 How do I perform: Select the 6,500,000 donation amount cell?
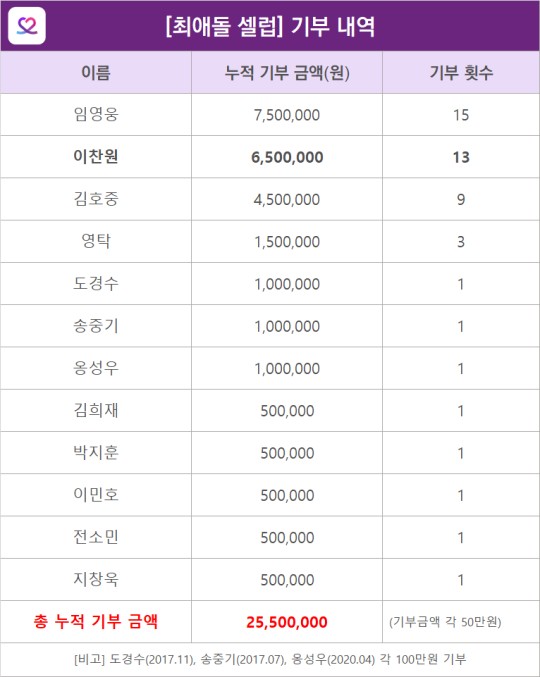click(287, 157)
